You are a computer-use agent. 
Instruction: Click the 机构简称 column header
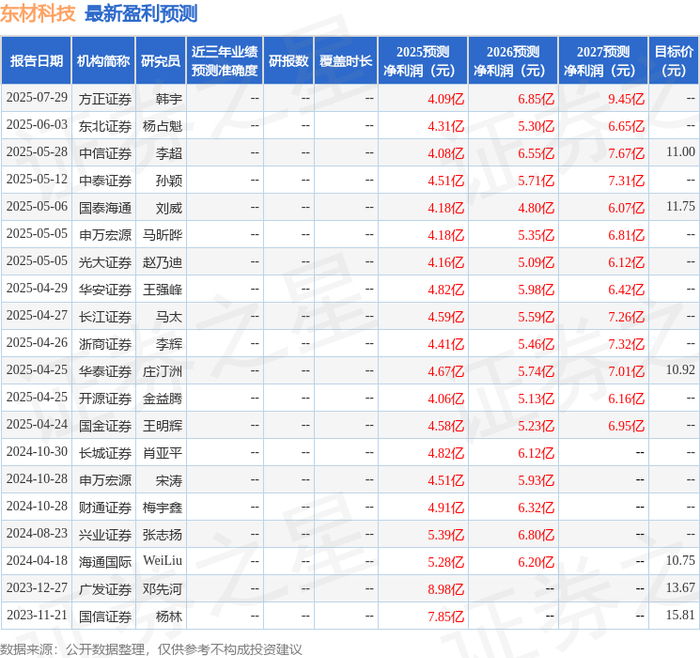104,61
